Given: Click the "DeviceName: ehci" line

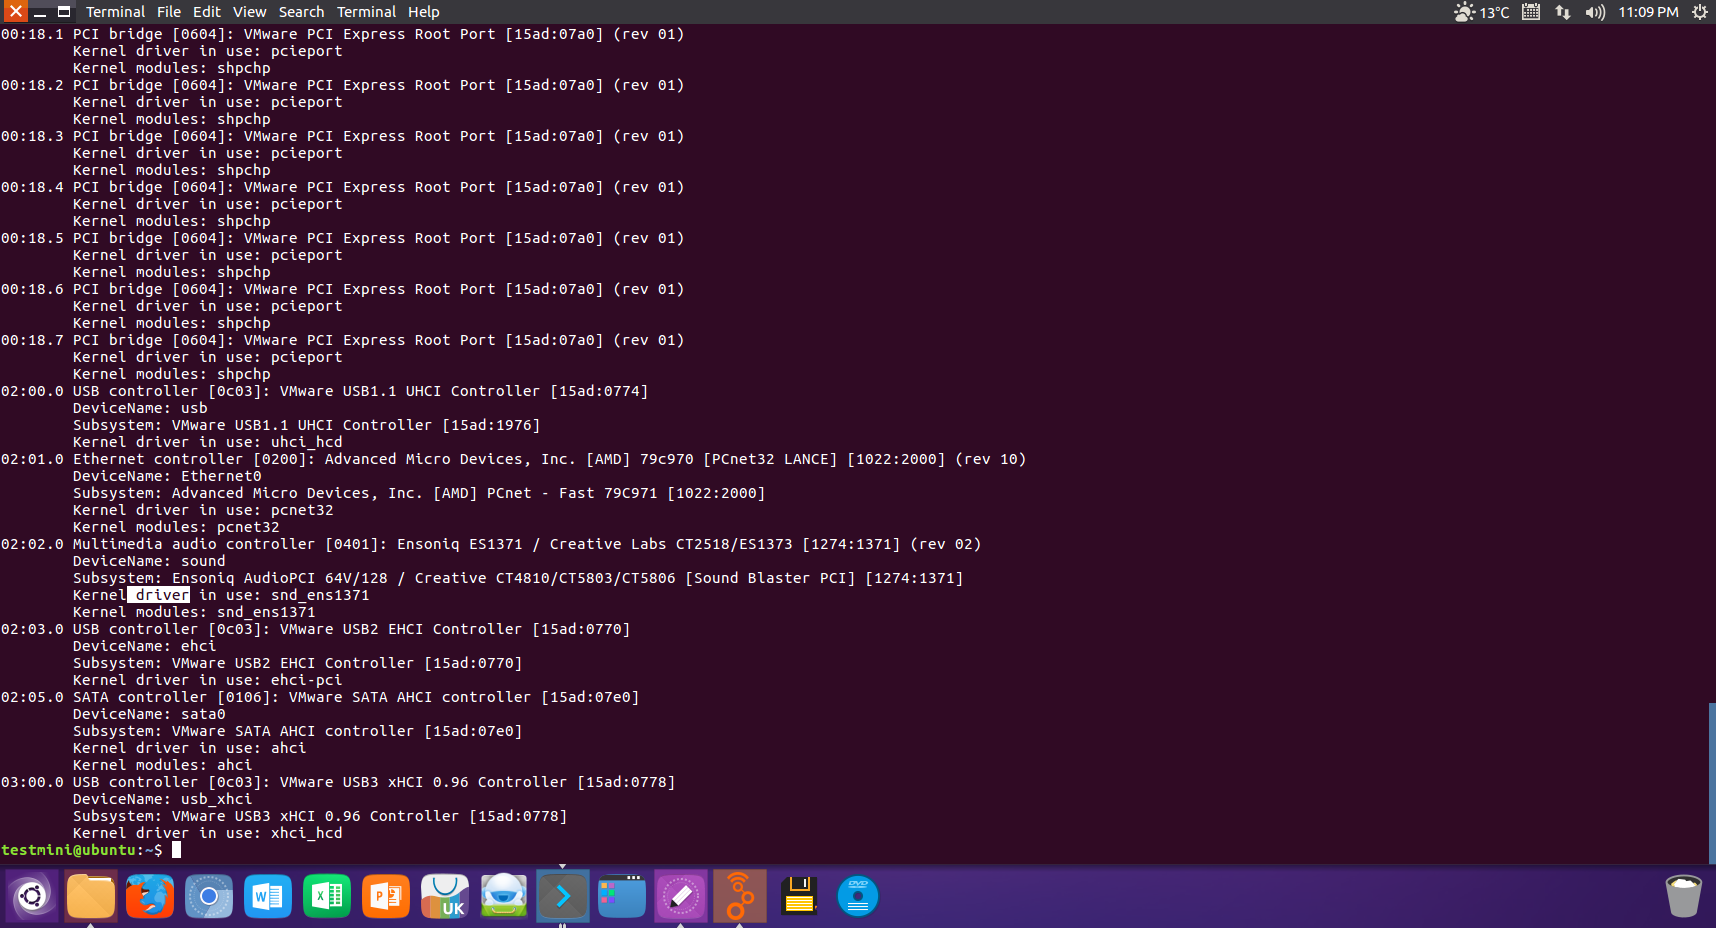Looking at the screenshot, I should point(145,646).
